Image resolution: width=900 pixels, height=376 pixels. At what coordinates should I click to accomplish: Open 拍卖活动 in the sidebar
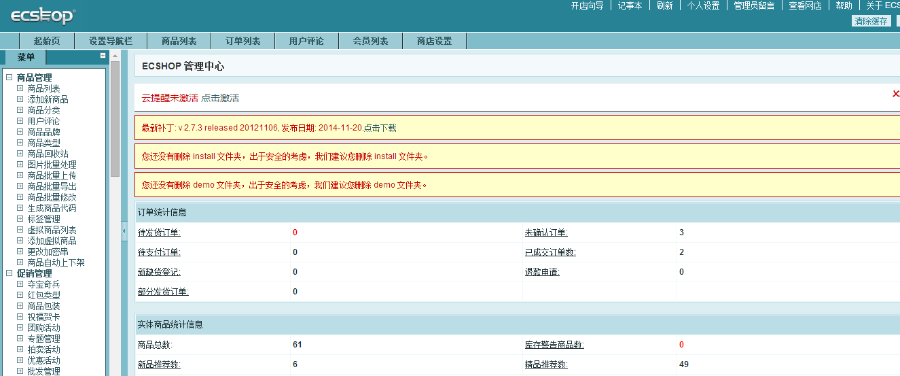click(44, 350)
